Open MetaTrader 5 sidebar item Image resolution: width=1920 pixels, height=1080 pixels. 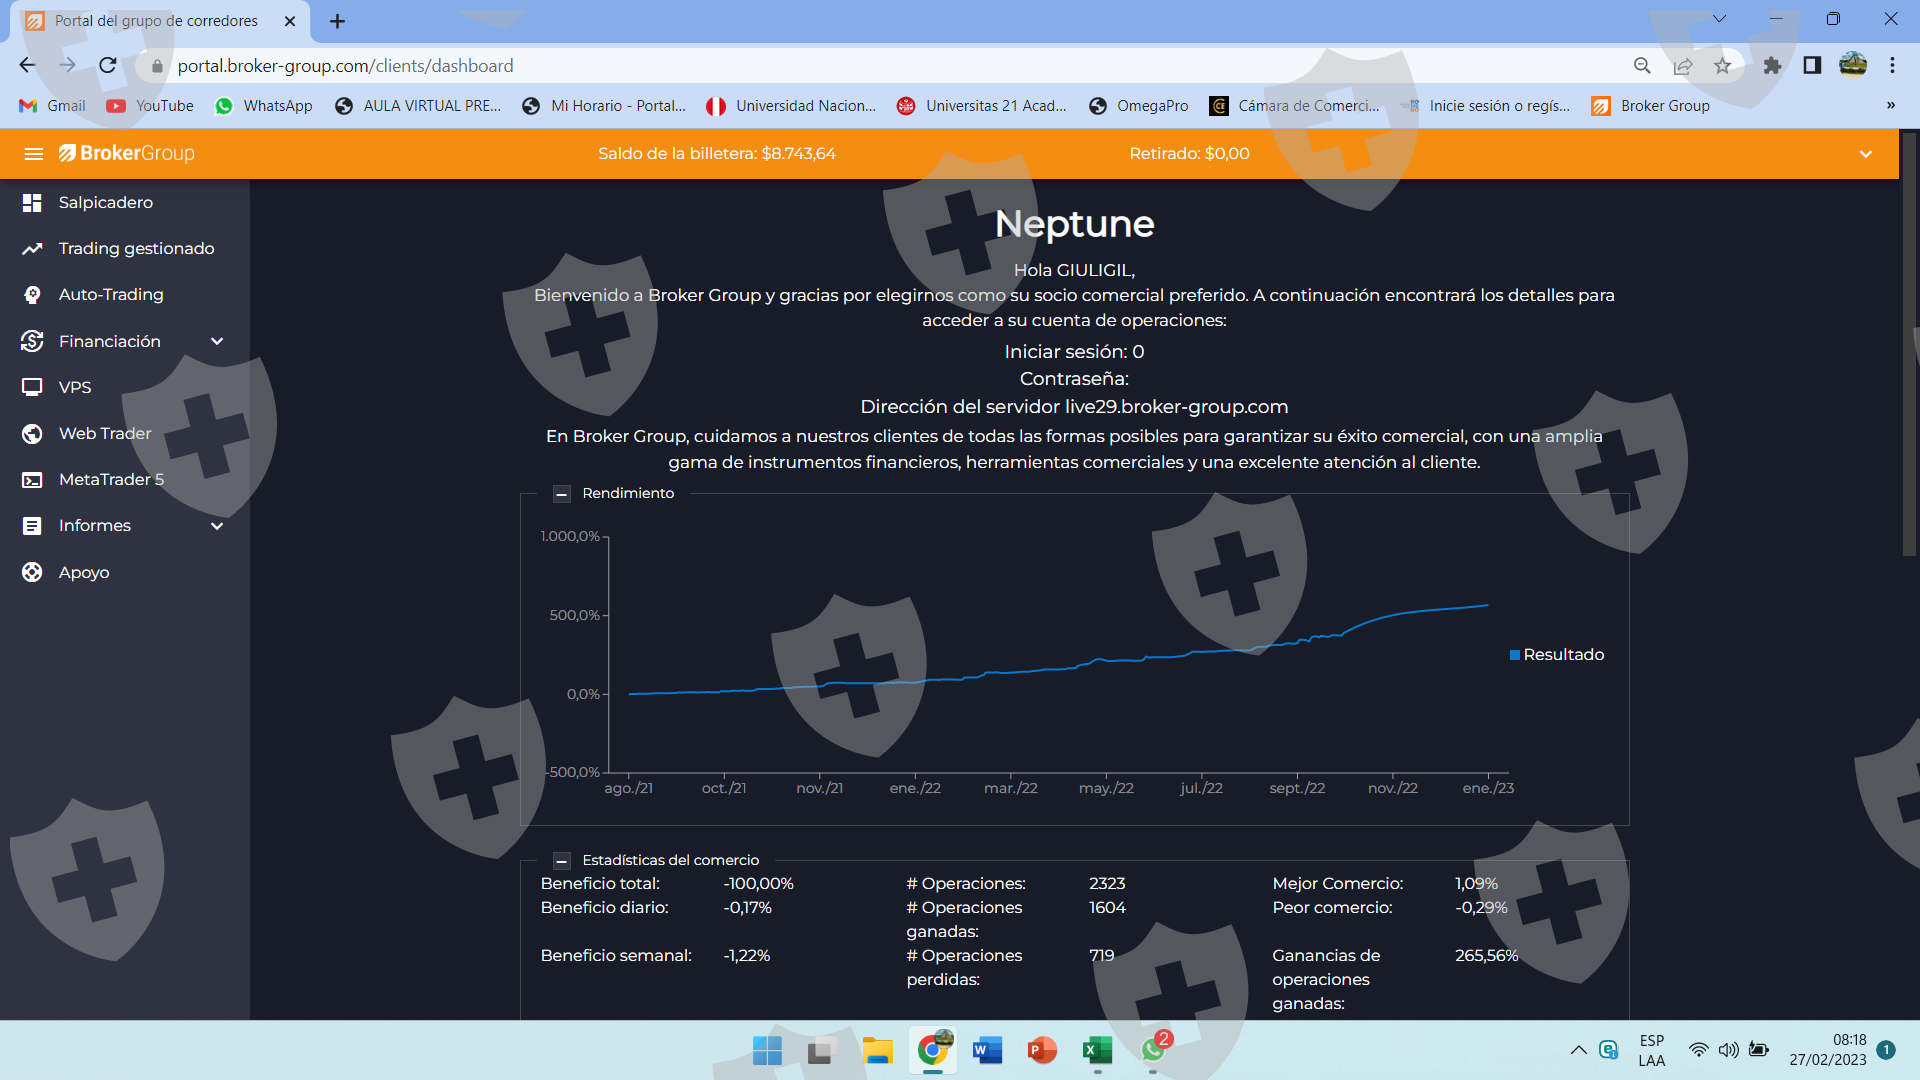tap(110, 480)
